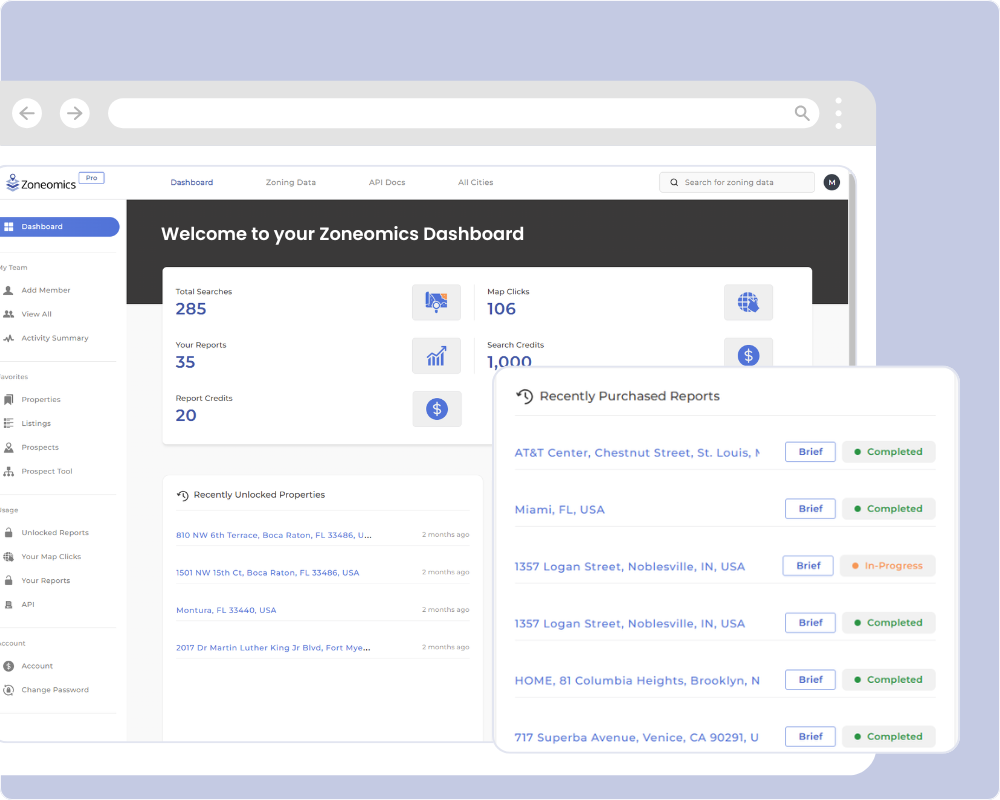The image size is (1000, 800).
Task: Open the HOME, 81 Columbia Heights report
Action: (637, 681)
